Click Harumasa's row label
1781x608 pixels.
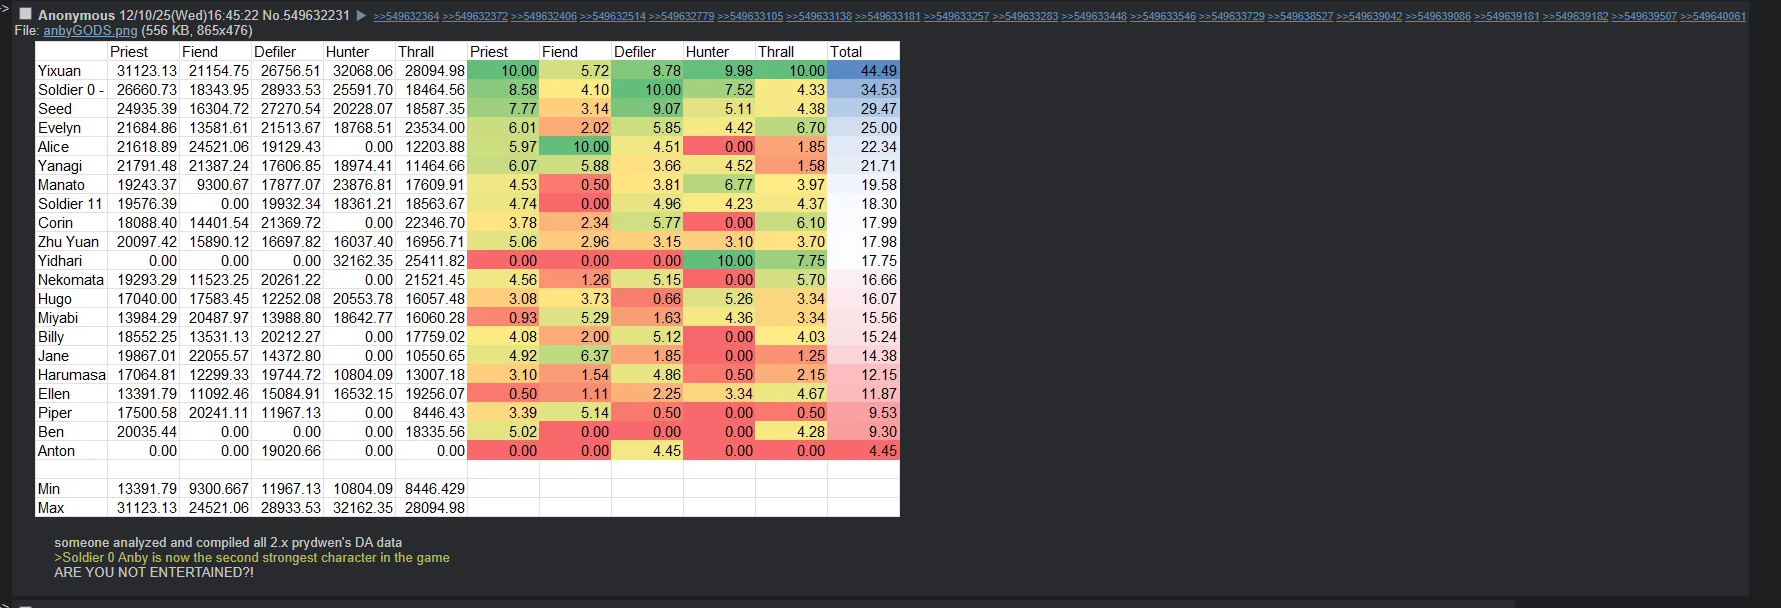[71, 375]
